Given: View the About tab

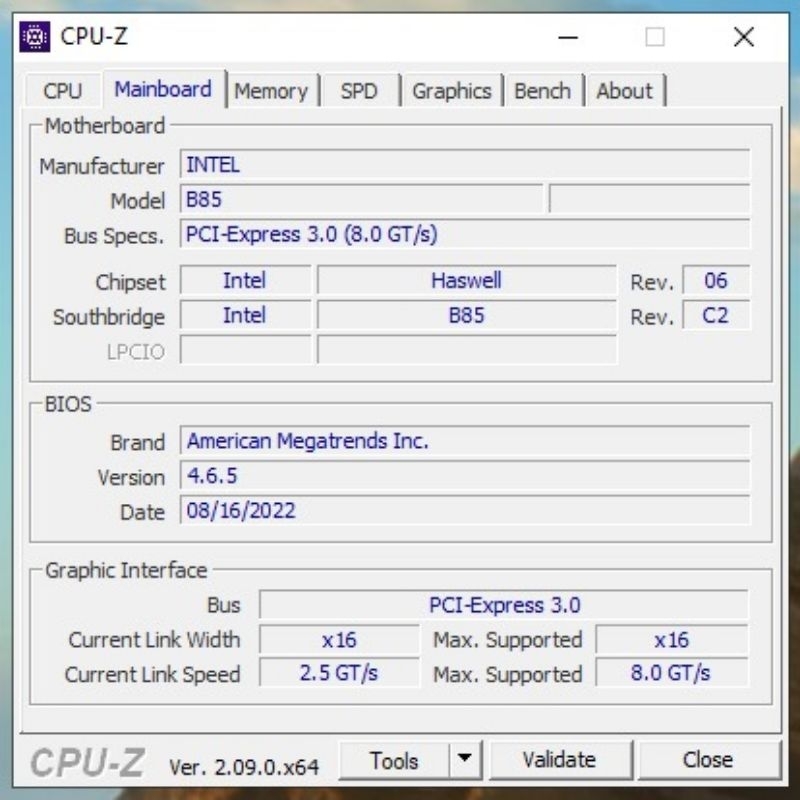Looking at the screenshot, I should pyautogui.click(x=624, y=91).
